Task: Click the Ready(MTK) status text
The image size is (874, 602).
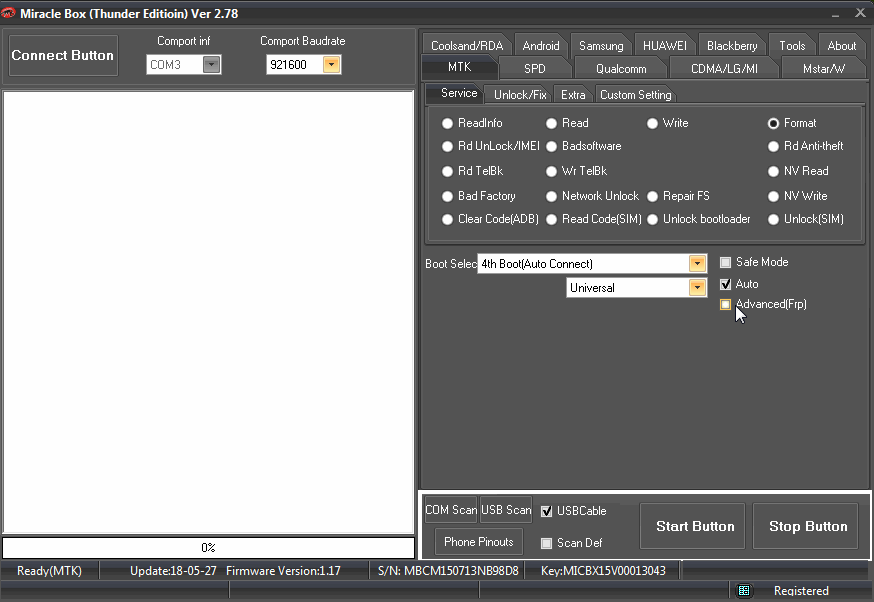Action: click(49, 571)
